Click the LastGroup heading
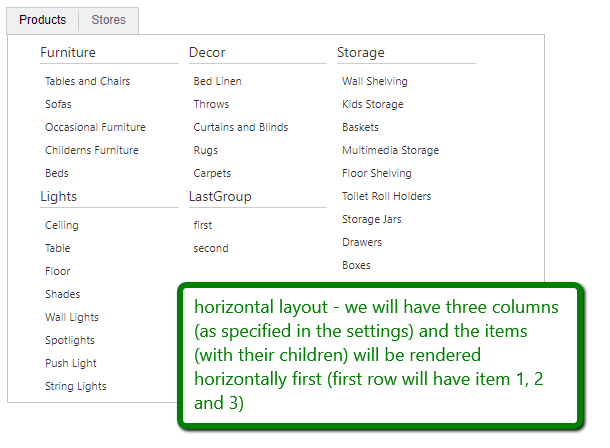 click(x=220, y=196)
